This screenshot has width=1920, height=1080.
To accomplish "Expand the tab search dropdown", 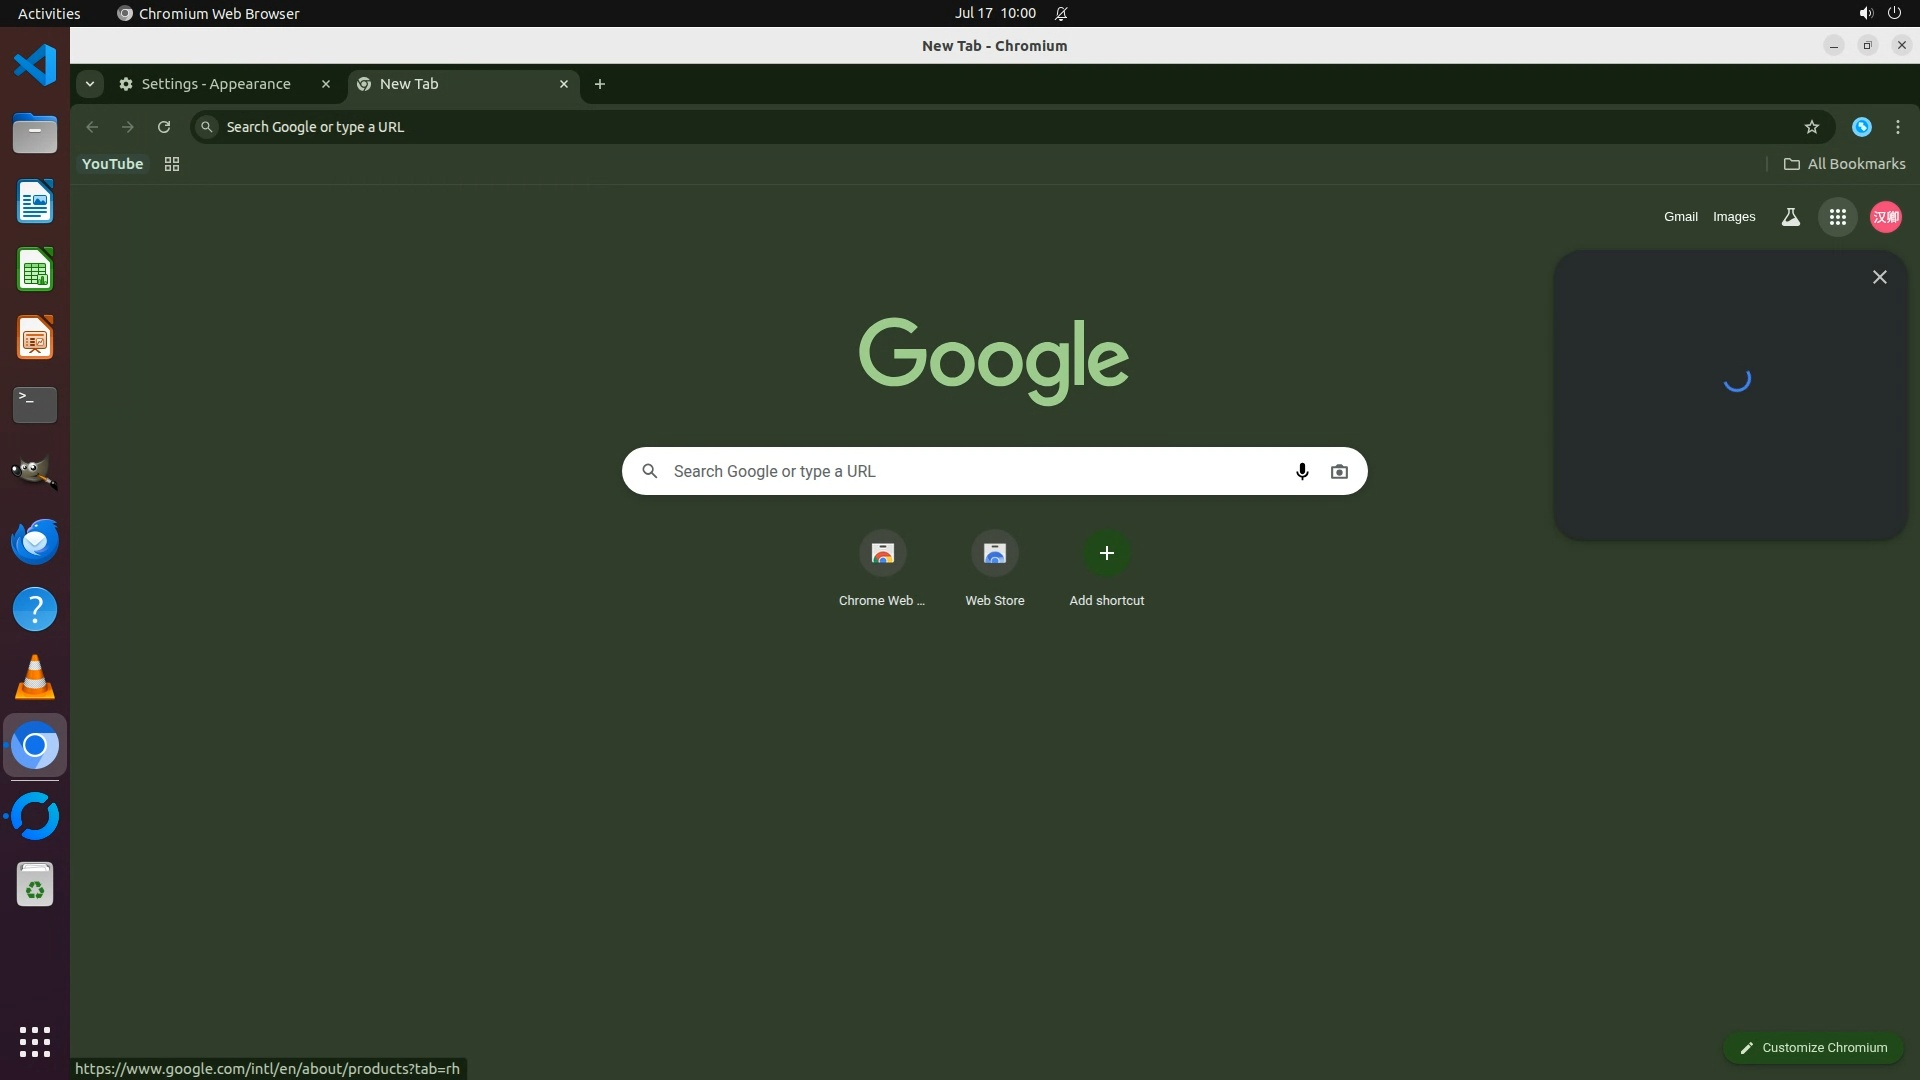I will point(90,84).
